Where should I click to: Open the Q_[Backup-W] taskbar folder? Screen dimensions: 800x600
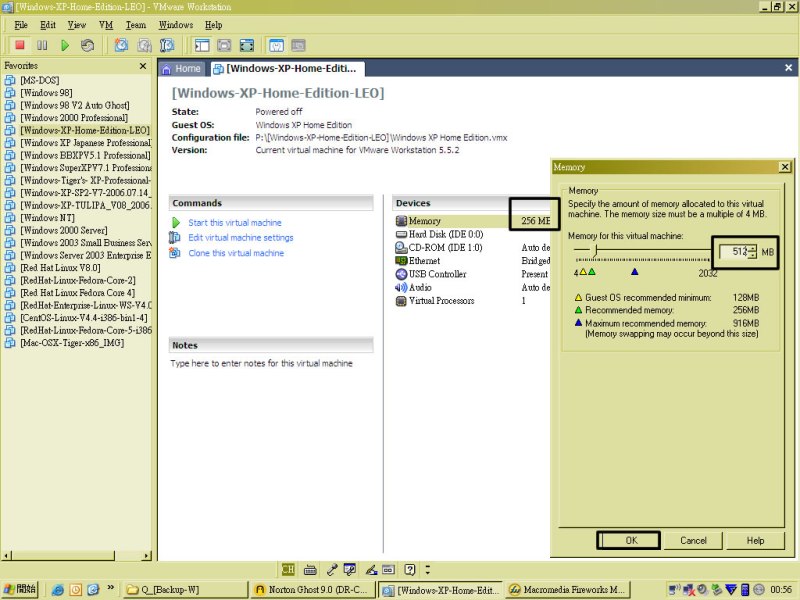185,590
